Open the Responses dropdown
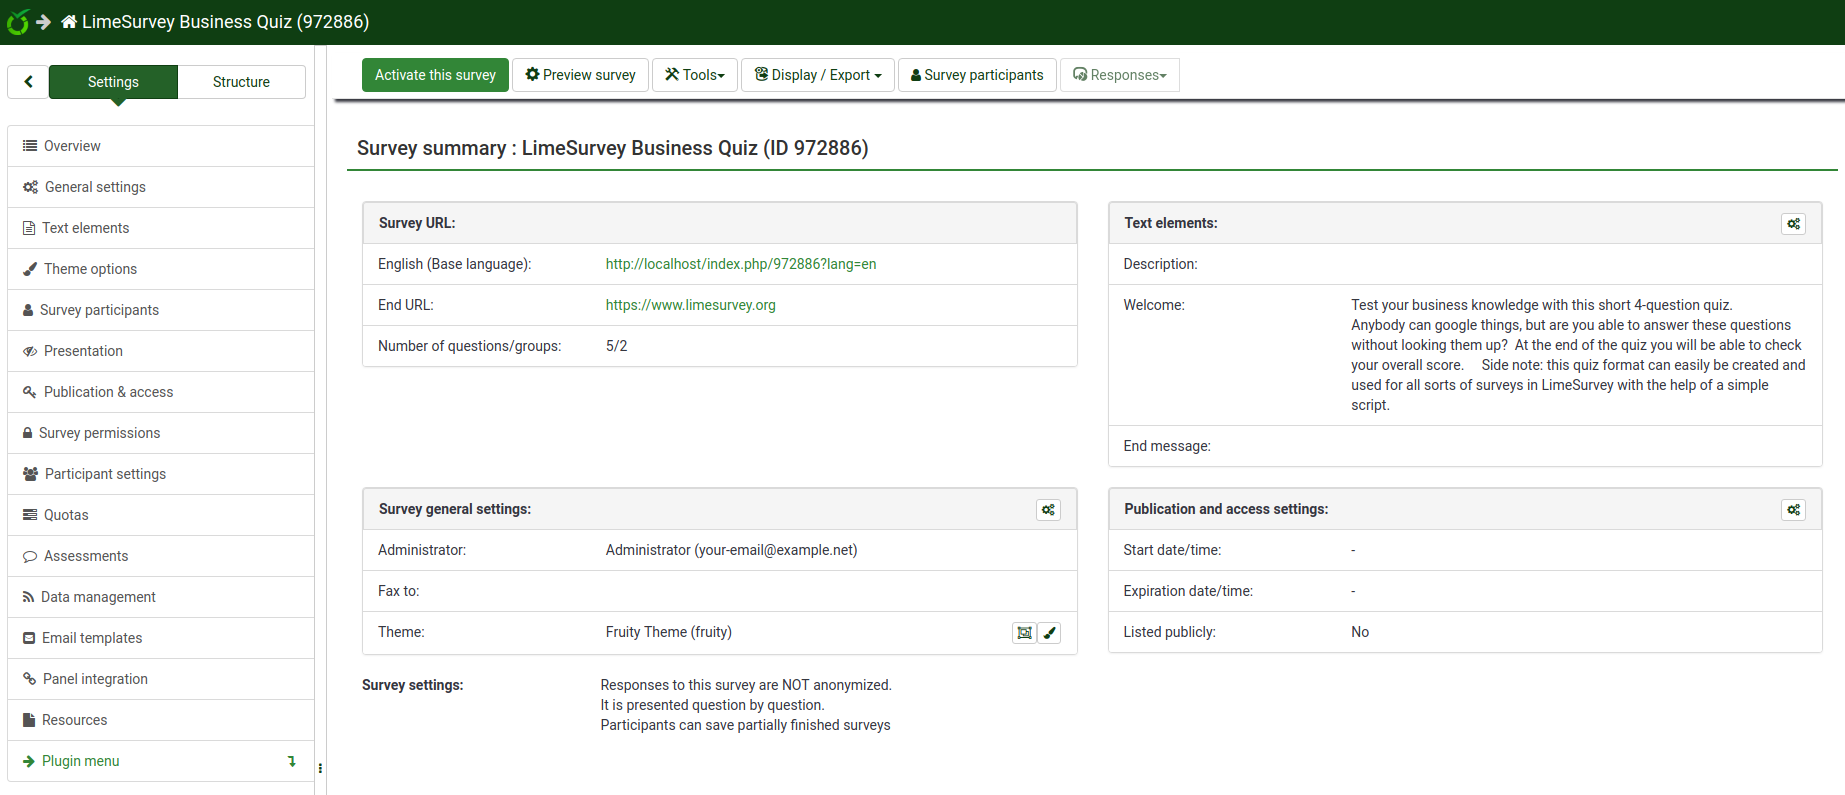 pos(1119,75)
